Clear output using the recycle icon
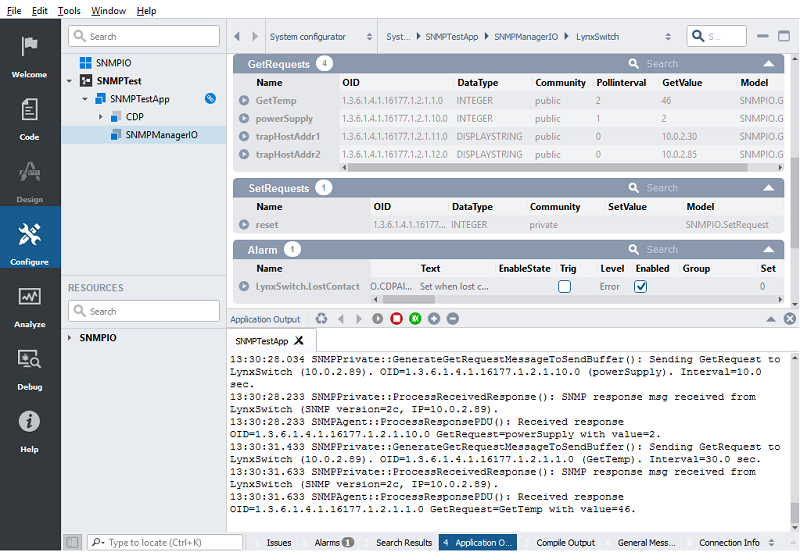This screenshot has width=800, height=552. [321, 319]
